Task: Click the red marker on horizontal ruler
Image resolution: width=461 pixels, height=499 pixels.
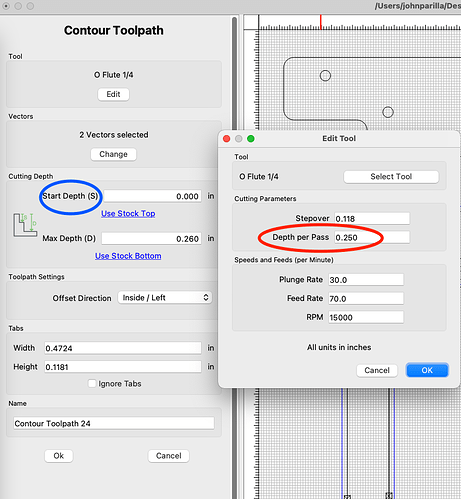Action: pos(321,22)
